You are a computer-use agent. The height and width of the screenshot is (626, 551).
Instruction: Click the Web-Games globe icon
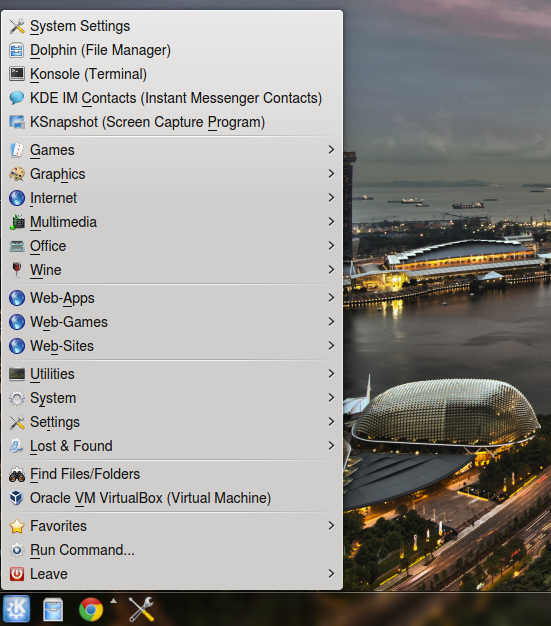coord(17,322)
